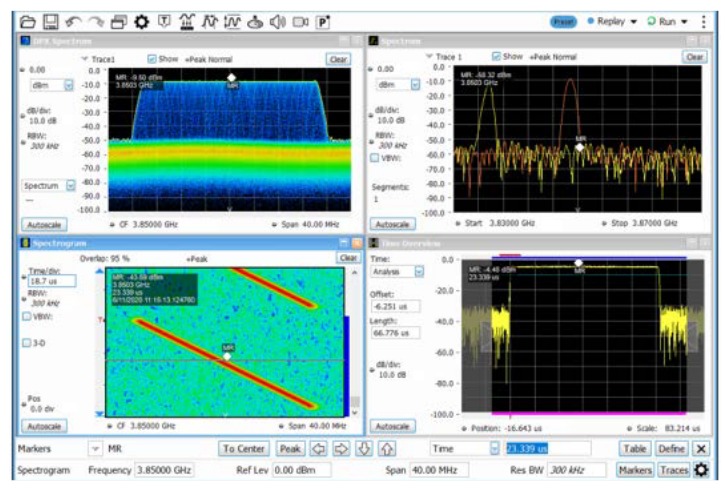
Task: Open the Markers MR selection dropdown
Action: click(96, 449)
